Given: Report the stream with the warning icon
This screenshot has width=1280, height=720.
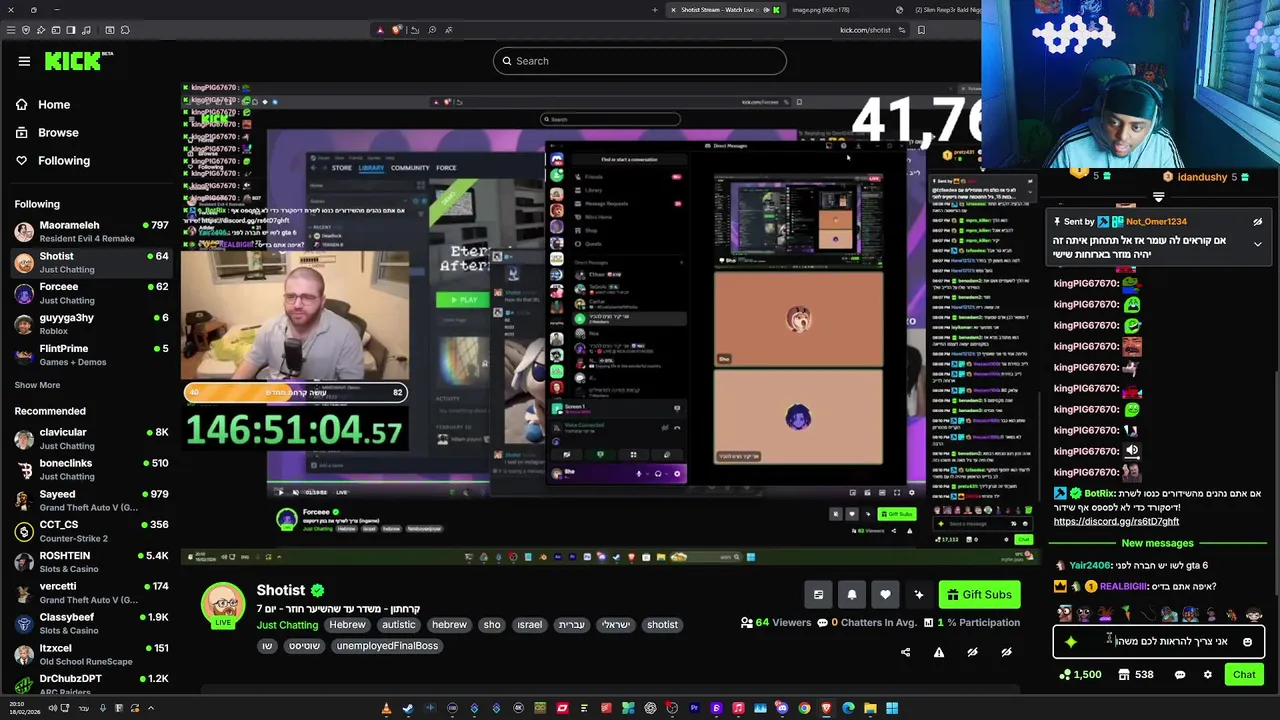Looking at the screenshot, I should [939, 652].
